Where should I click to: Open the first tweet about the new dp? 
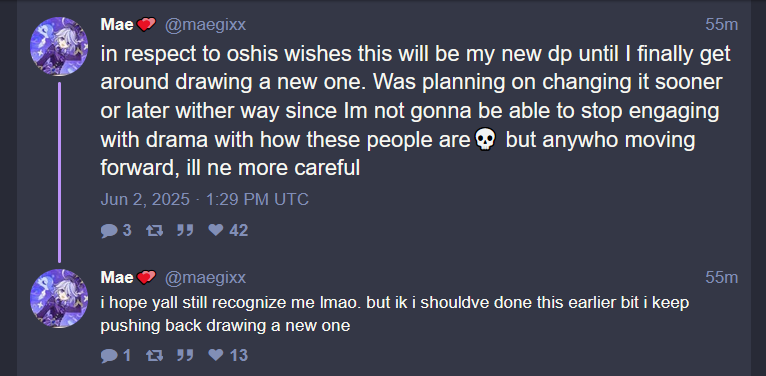[415, 111]
